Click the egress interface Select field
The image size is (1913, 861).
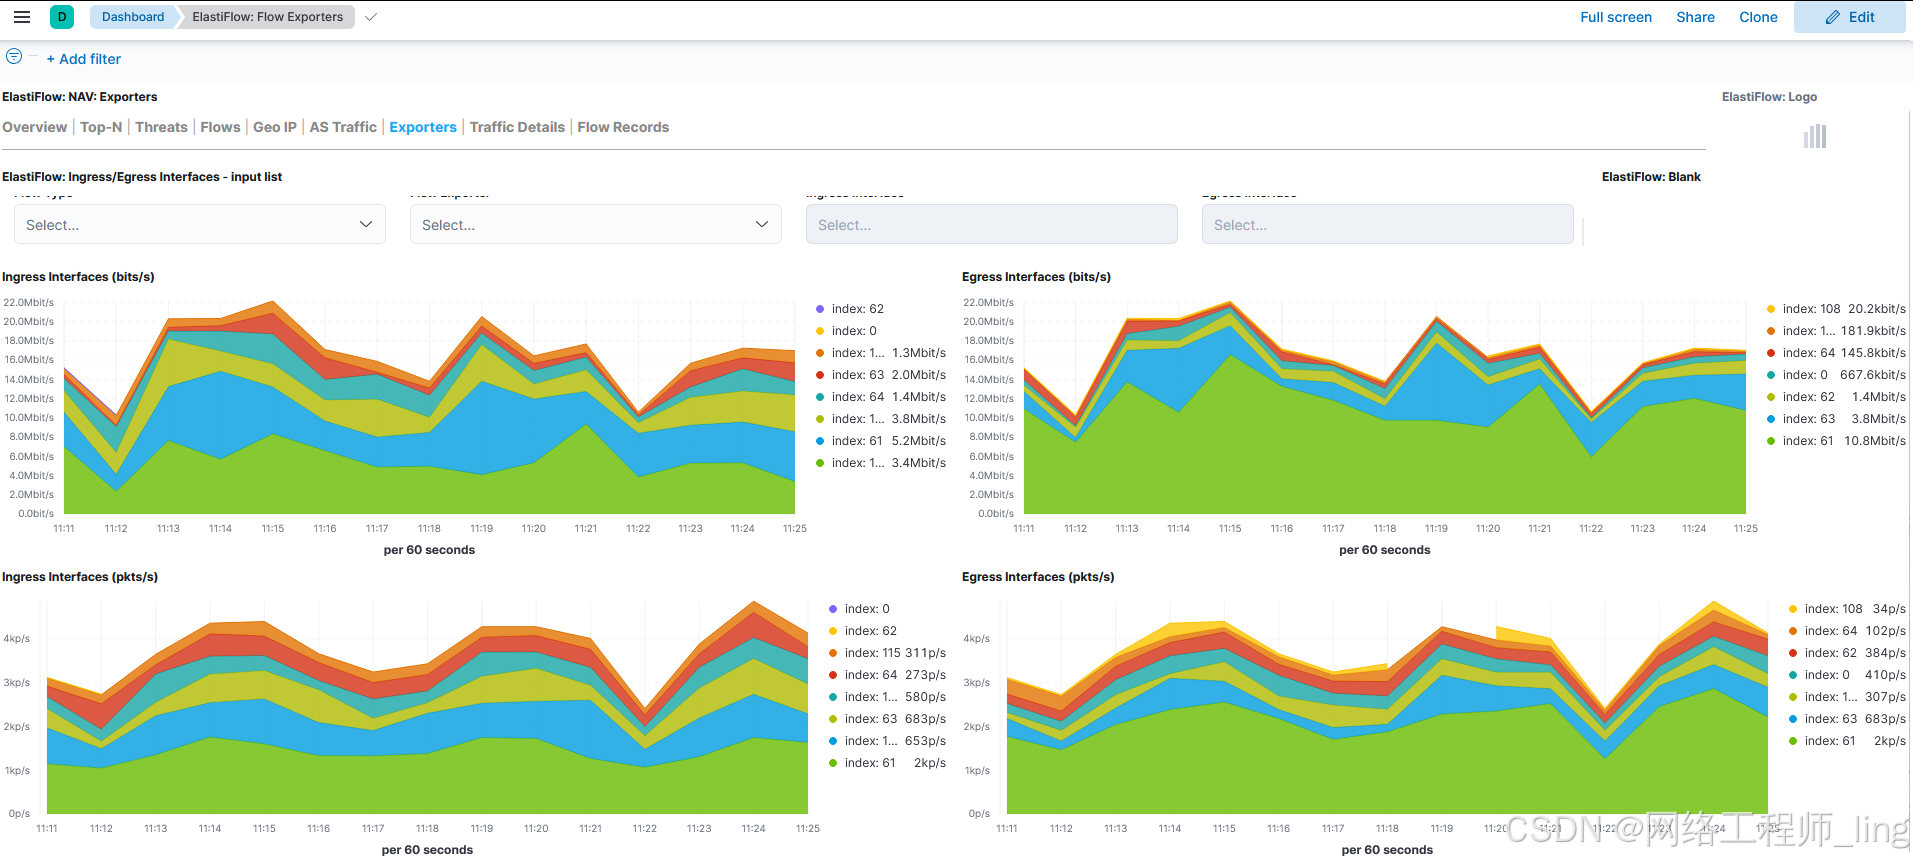[1388, 225]
